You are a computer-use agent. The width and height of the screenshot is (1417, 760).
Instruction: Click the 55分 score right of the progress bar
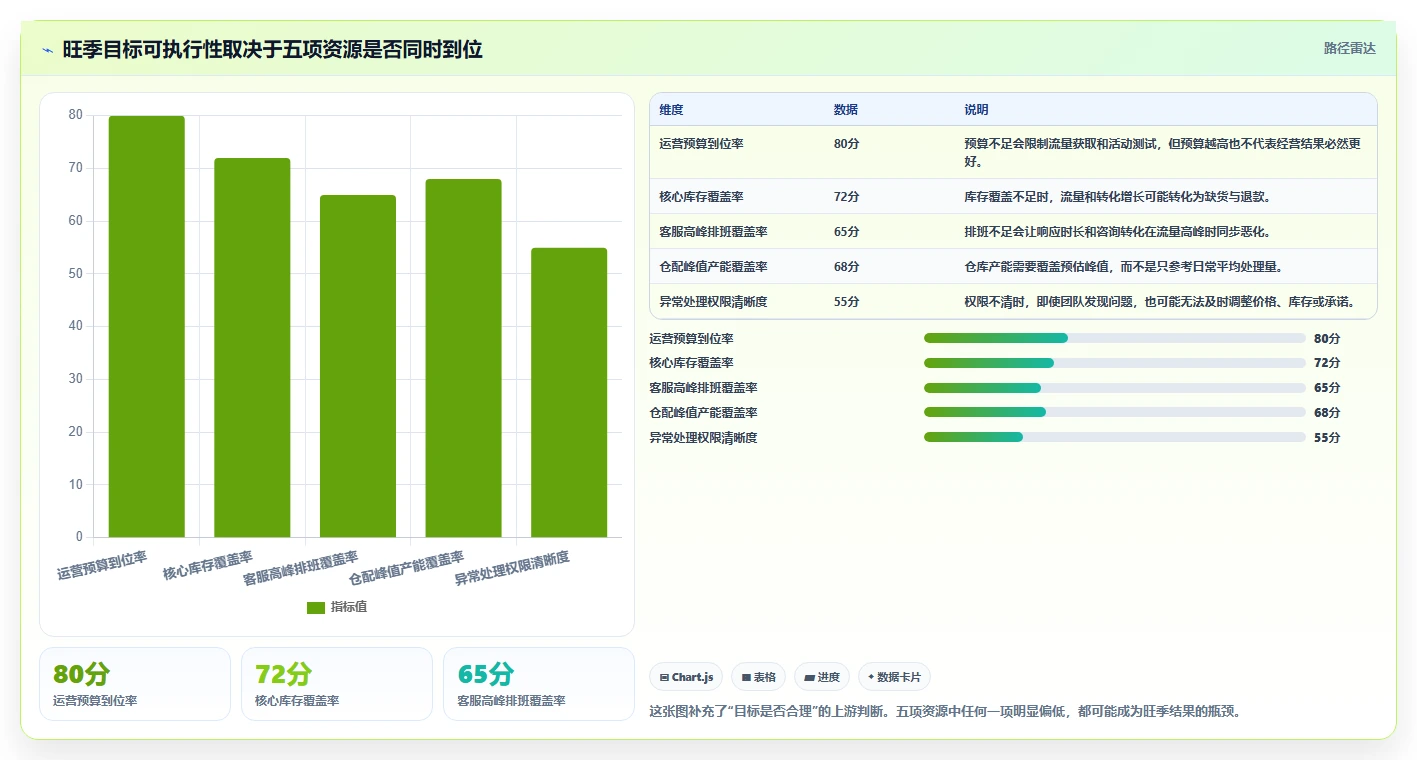(x=1327, y=438)
